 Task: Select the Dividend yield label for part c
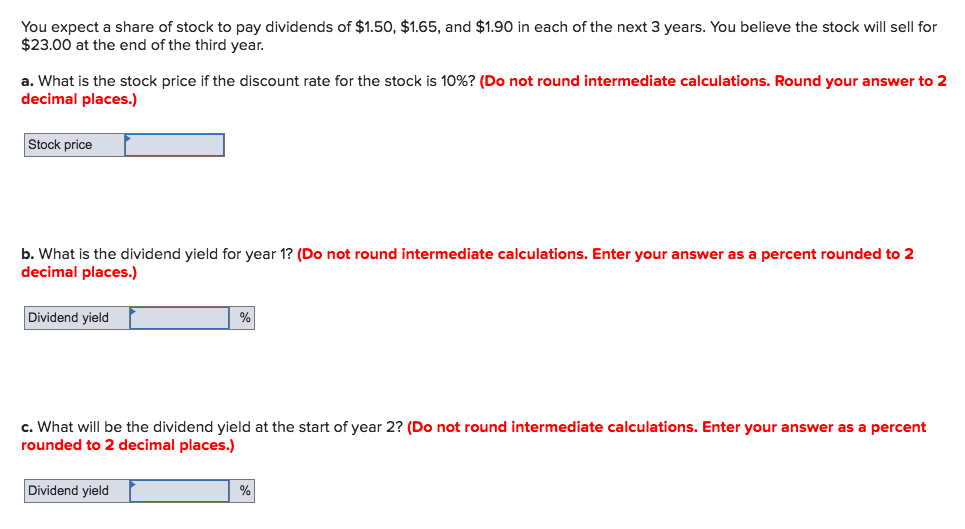tap(77, 491)
